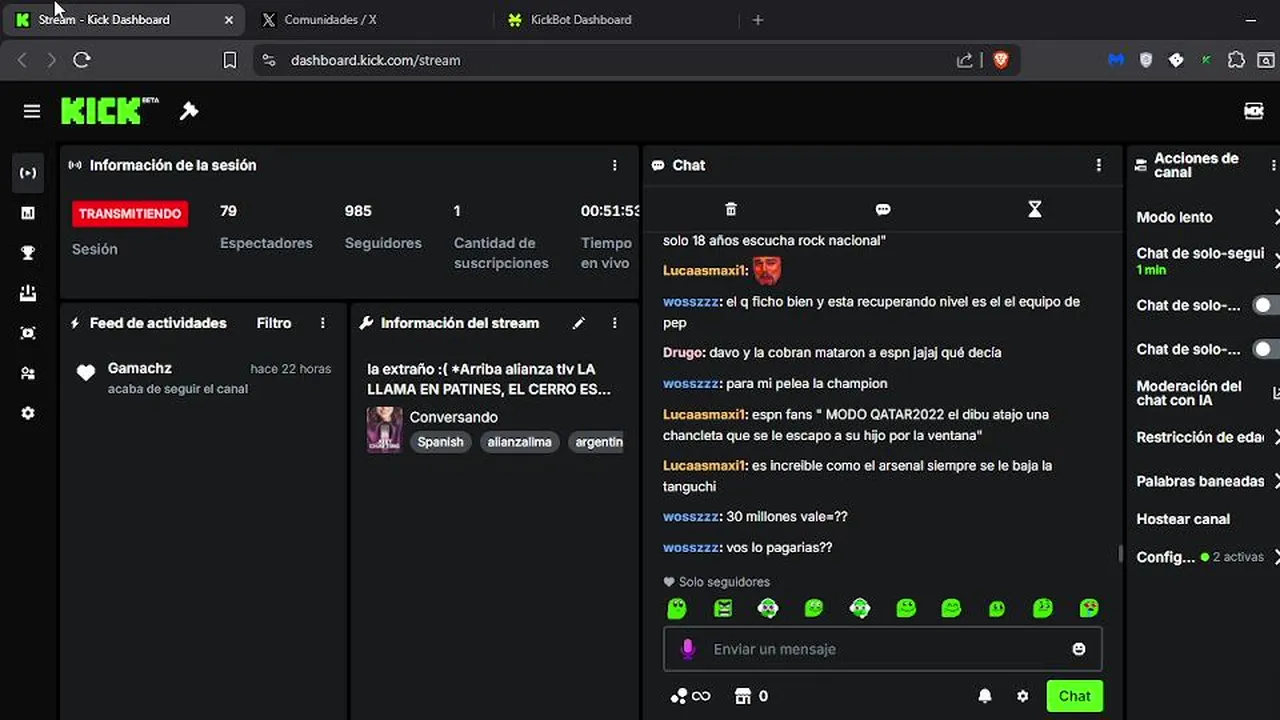Click username Drugo in chat
The image size is (1280, 720).
point(684,352)
